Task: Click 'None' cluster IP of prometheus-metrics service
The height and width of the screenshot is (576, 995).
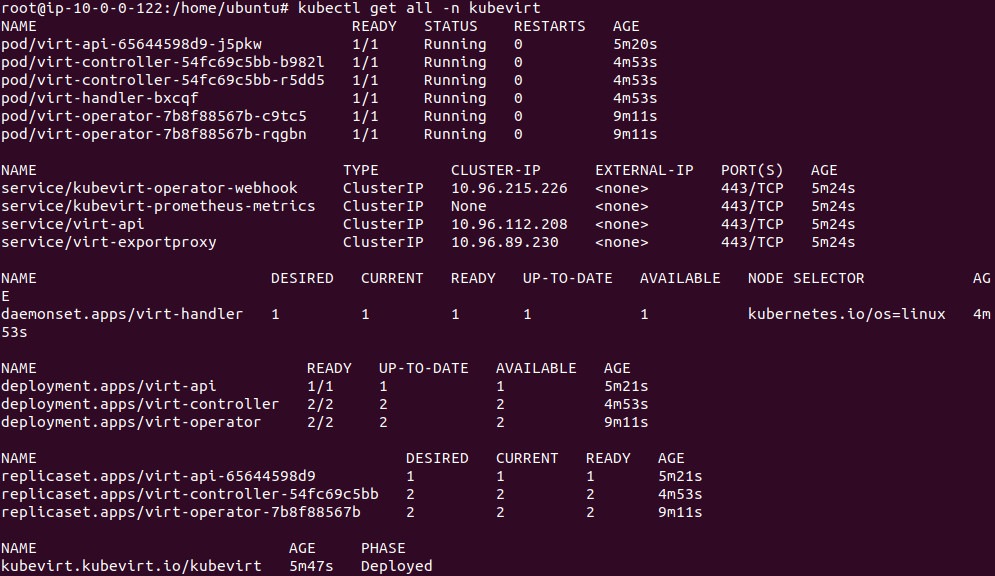Action: click(x=468, y=206)
